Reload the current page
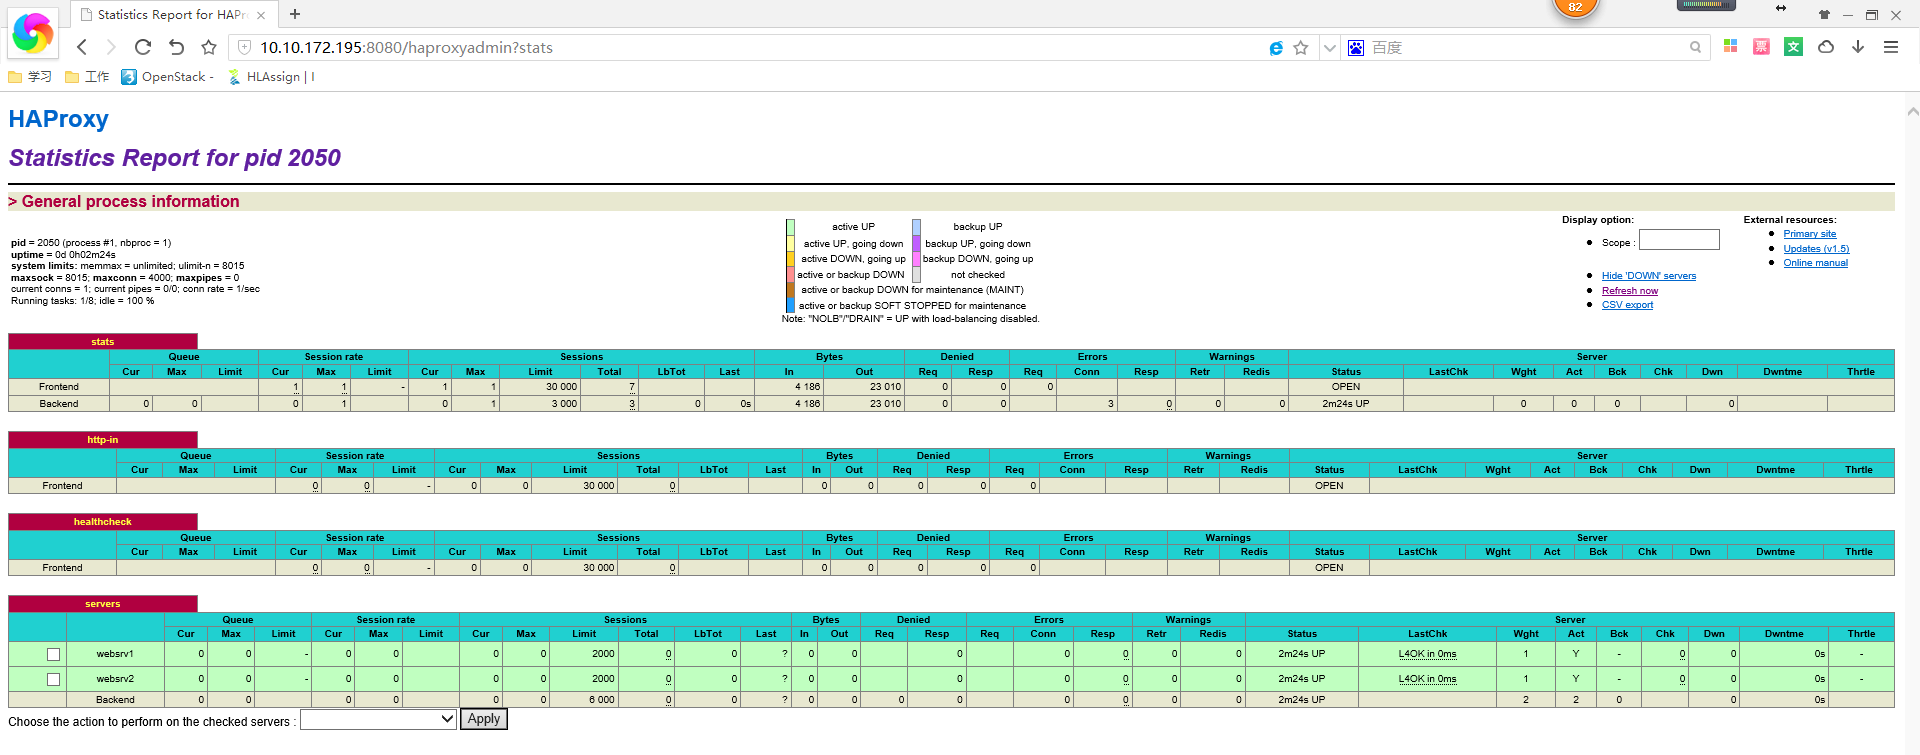The width and height of the screenshot is (1920, 755). pyautogui.click(x=143, y=47)
